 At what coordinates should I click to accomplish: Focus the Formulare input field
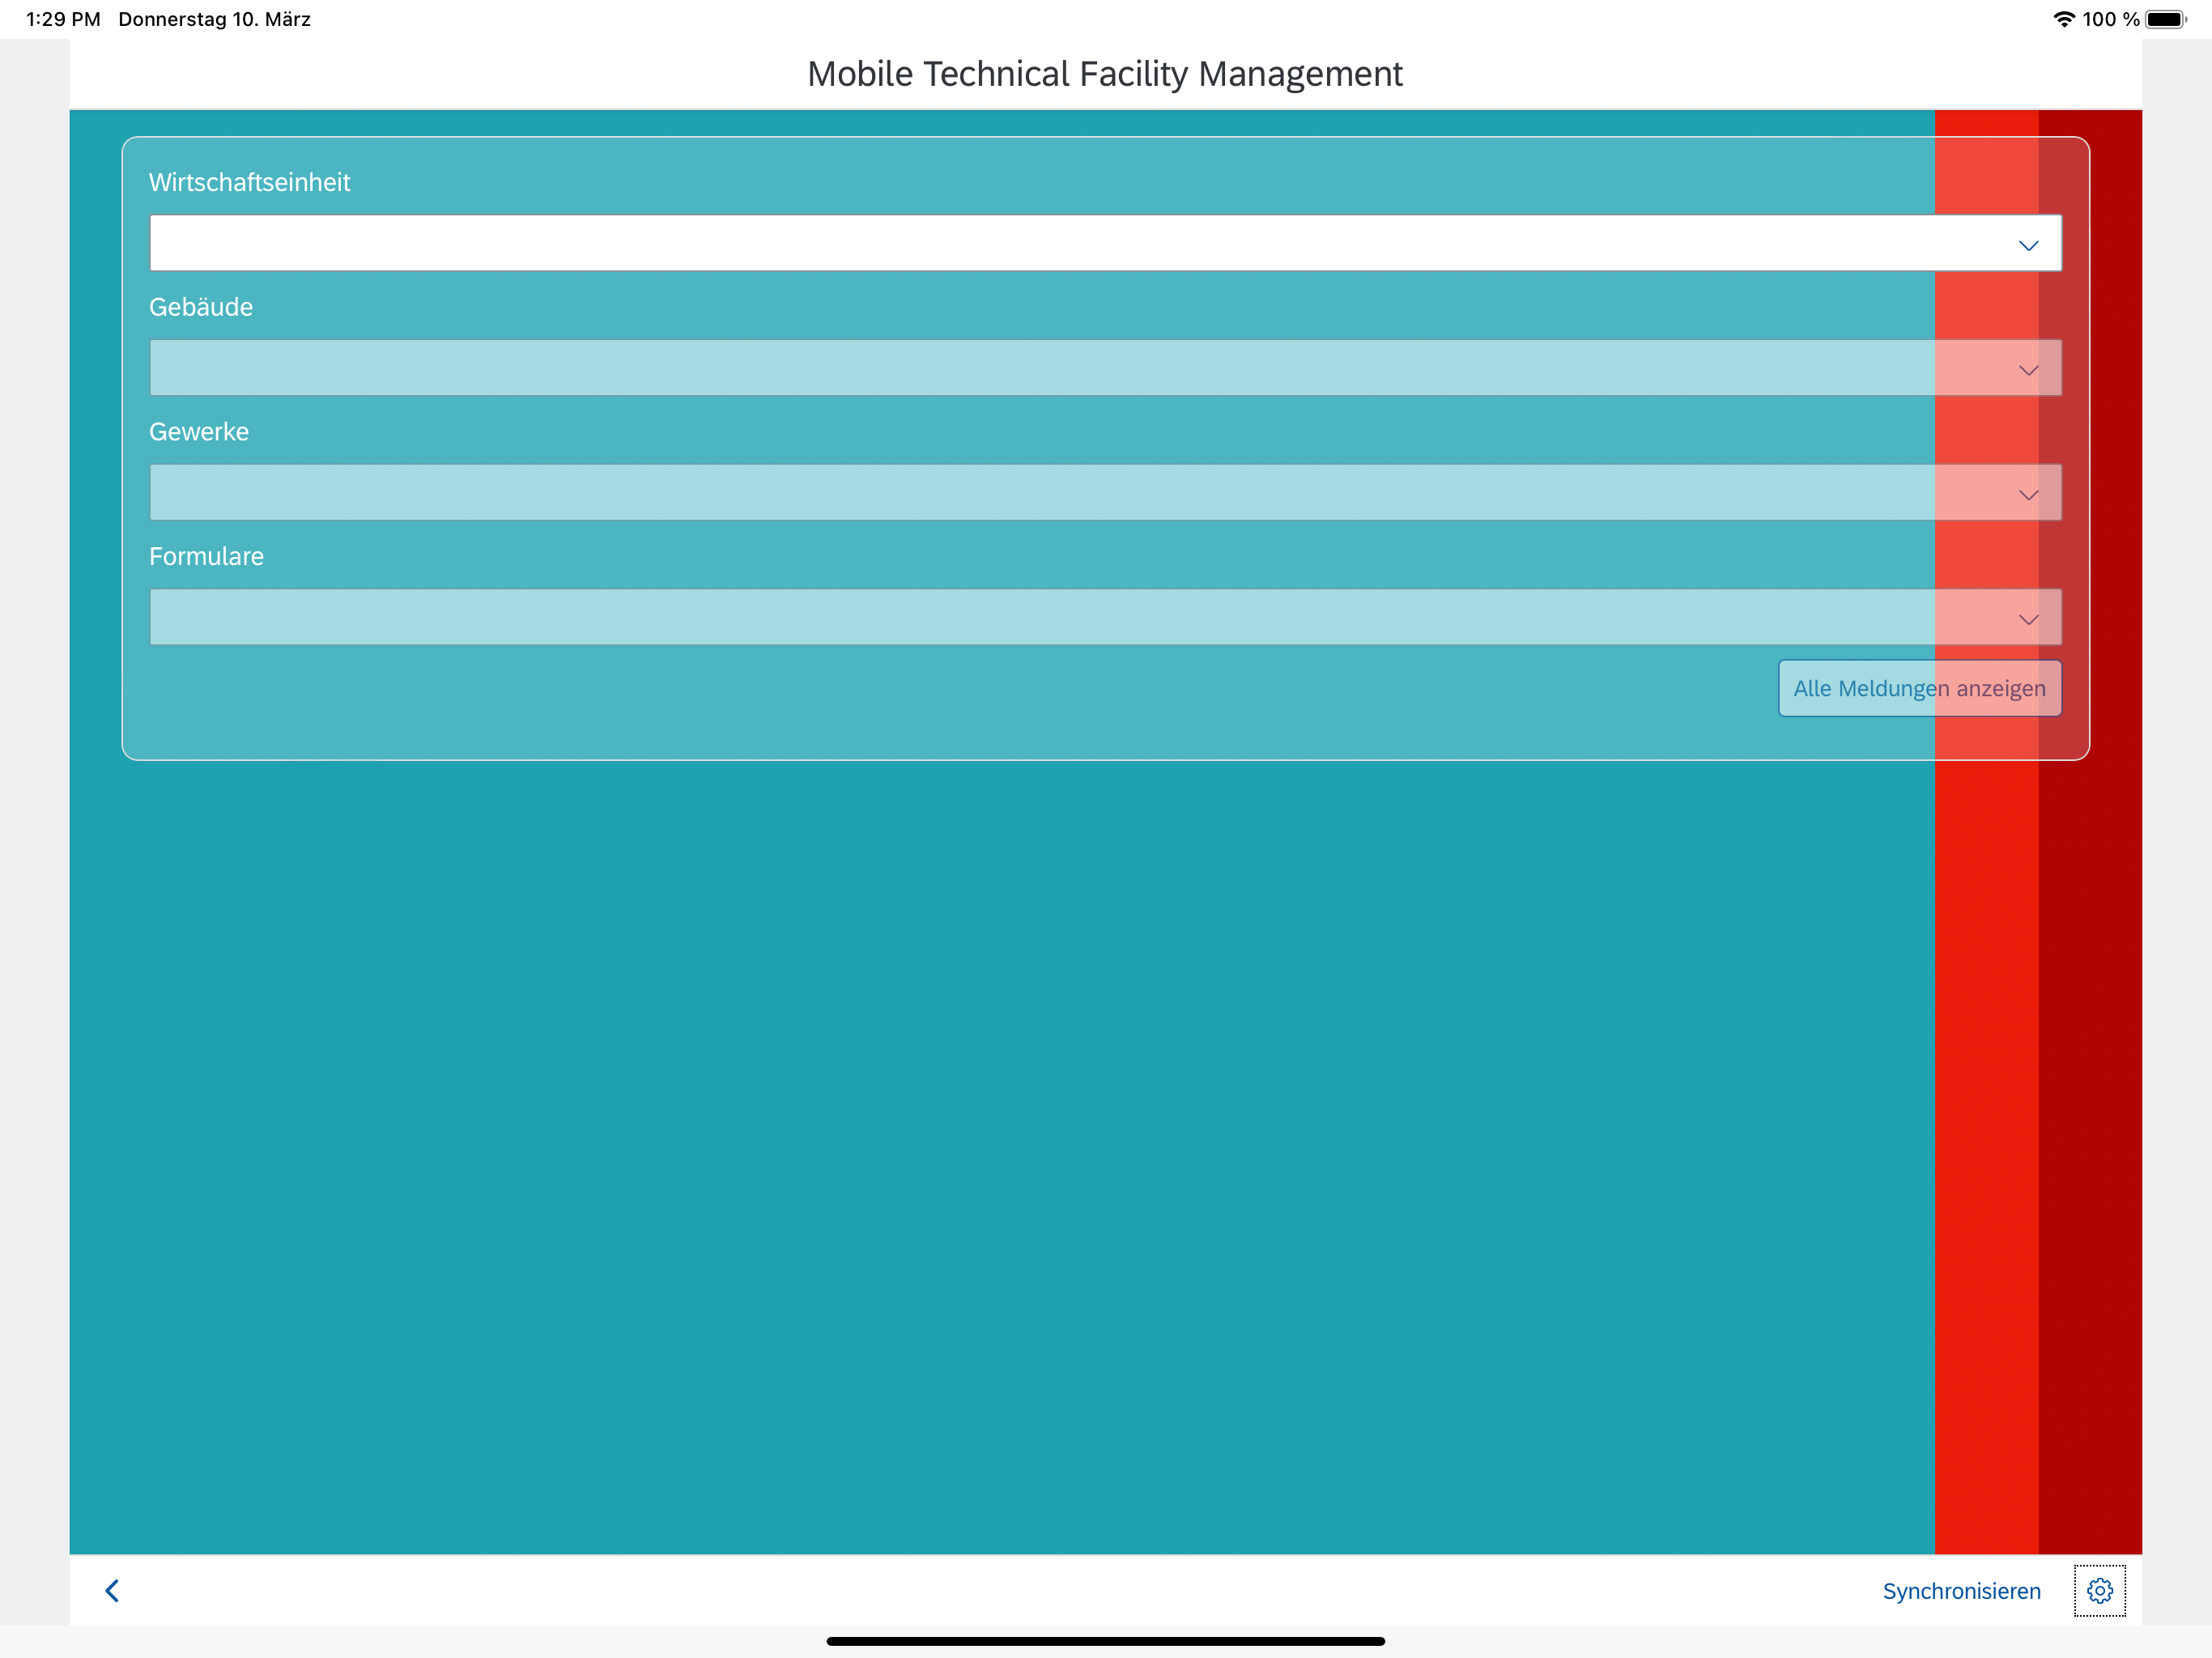1105,617
